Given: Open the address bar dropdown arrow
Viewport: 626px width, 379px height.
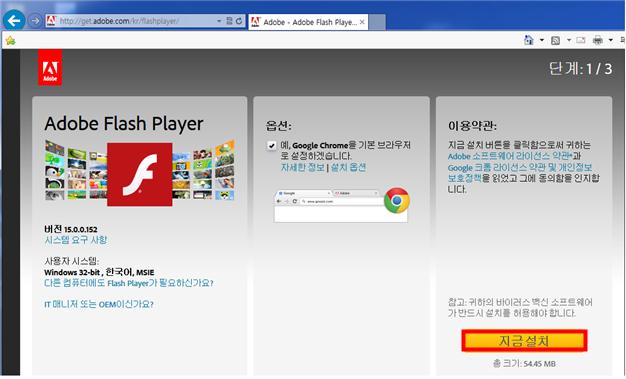Looking at the screenshot, I should click(x=219, y=21).
